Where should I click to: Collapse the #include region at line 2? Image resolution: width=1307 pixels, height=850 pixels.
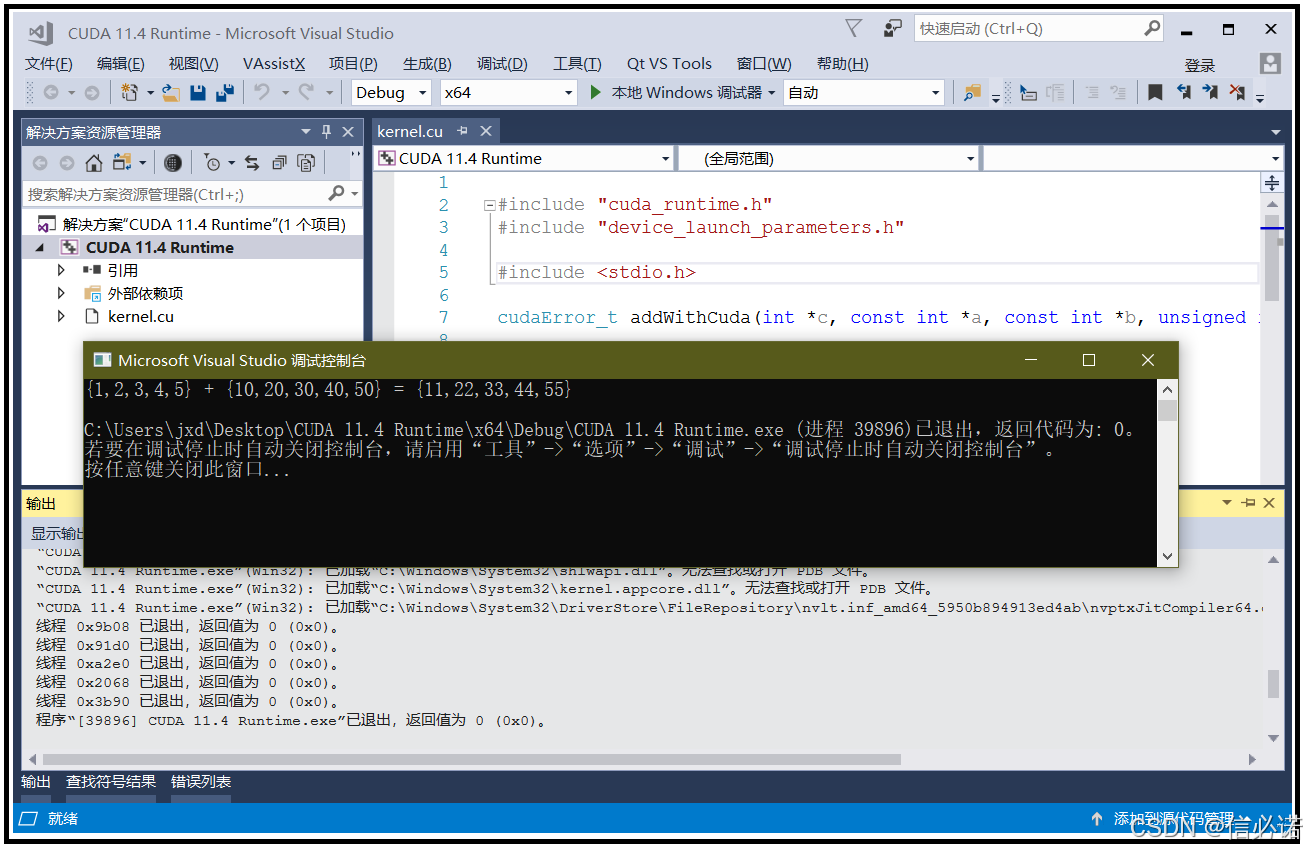pyautogui.click(x=489, y=205)
